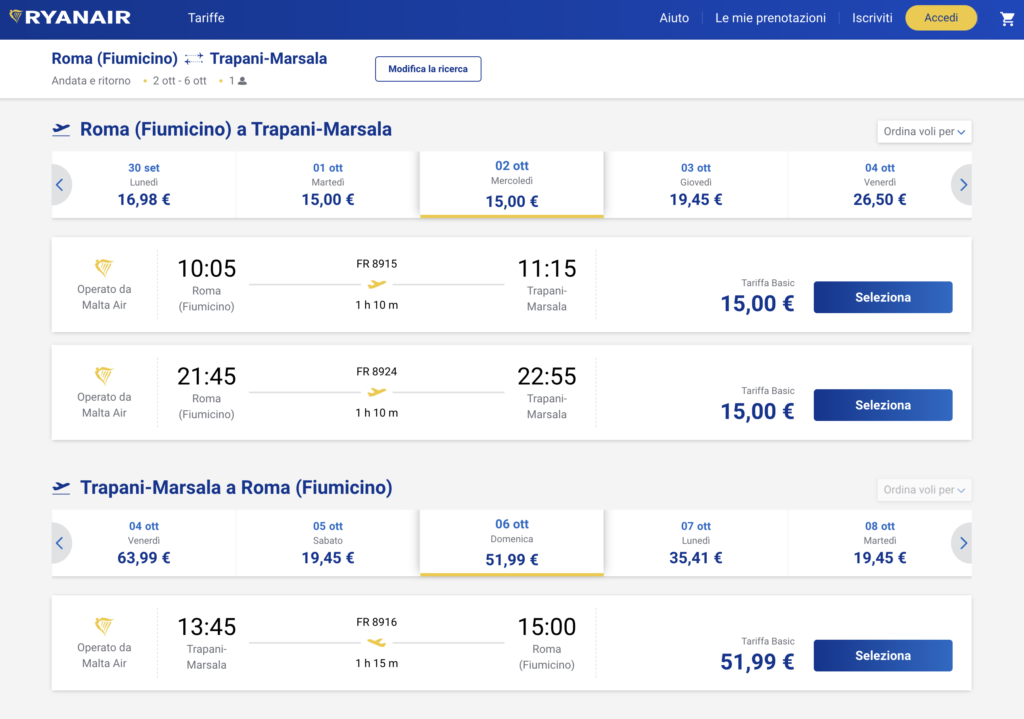Show earlier outbound dates with left arrow
The width and height of the screenshot is (1024, 719).
tap(61, 185)
